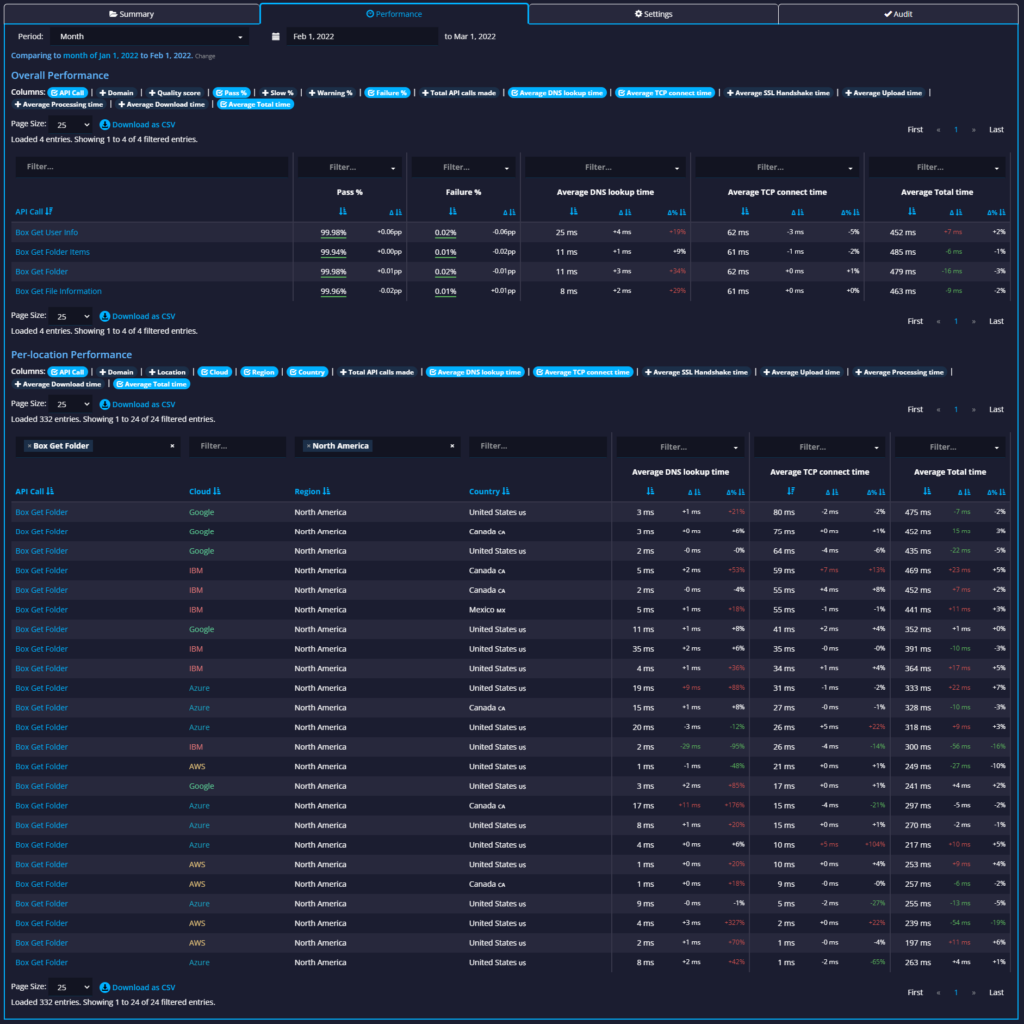Click Last in bottom pagination
The width and height of the screenshot is (1024, 1024).
click(996, 993)
